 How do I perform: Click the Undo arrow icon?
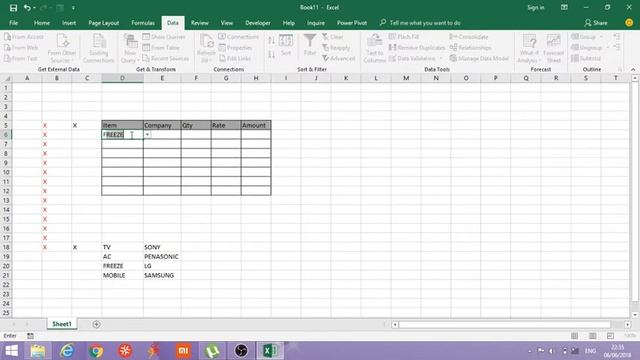[27, 8]
